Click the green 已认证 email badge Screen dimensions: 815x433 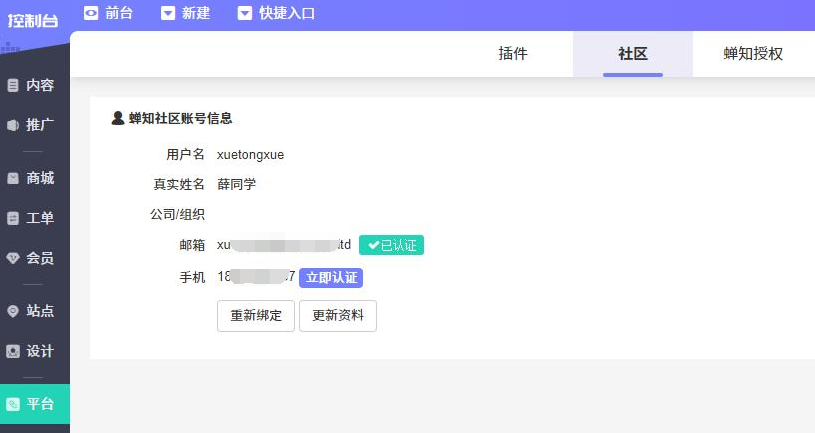click(x=391, y=245)
